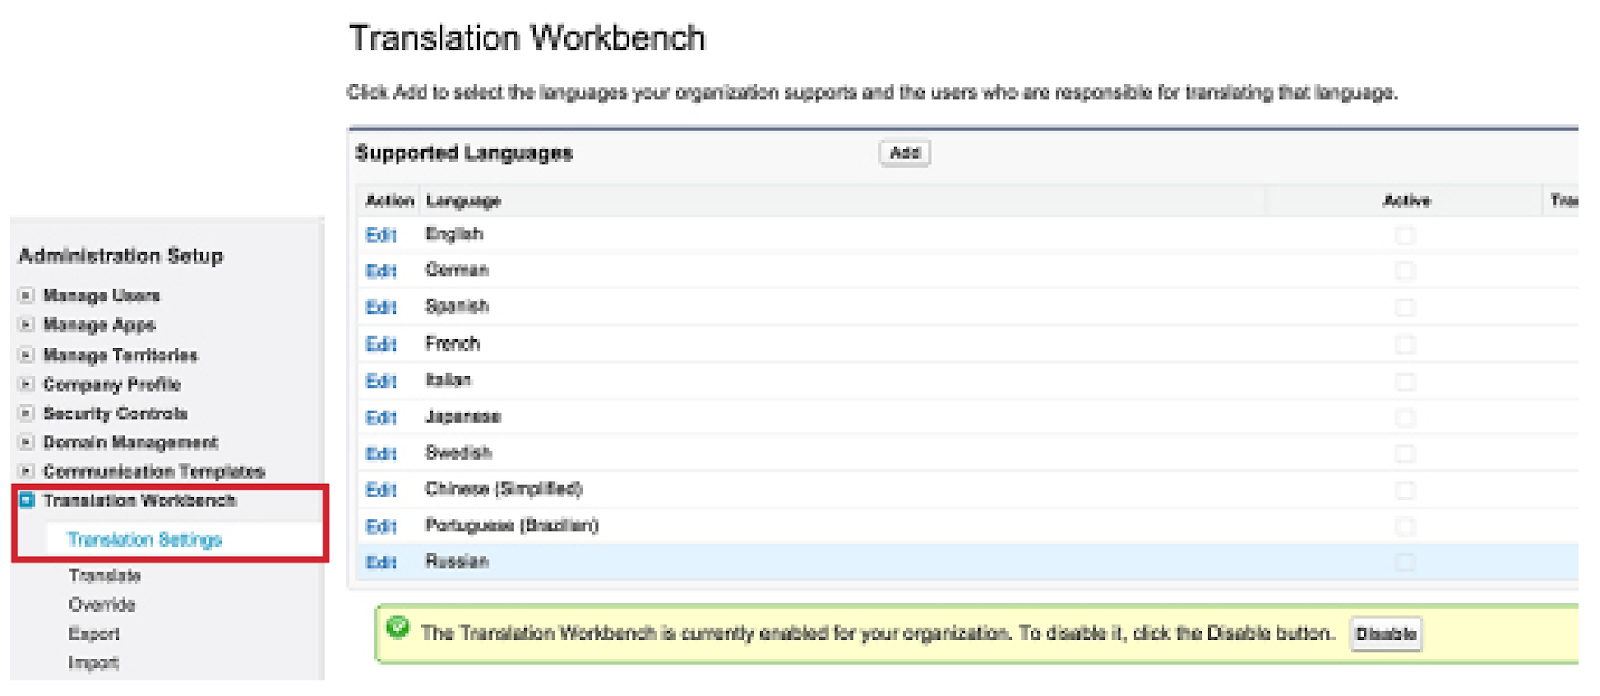Screen dimensions: 1600x696
Task: Edit the German language entry
Action: pos(381,271)
